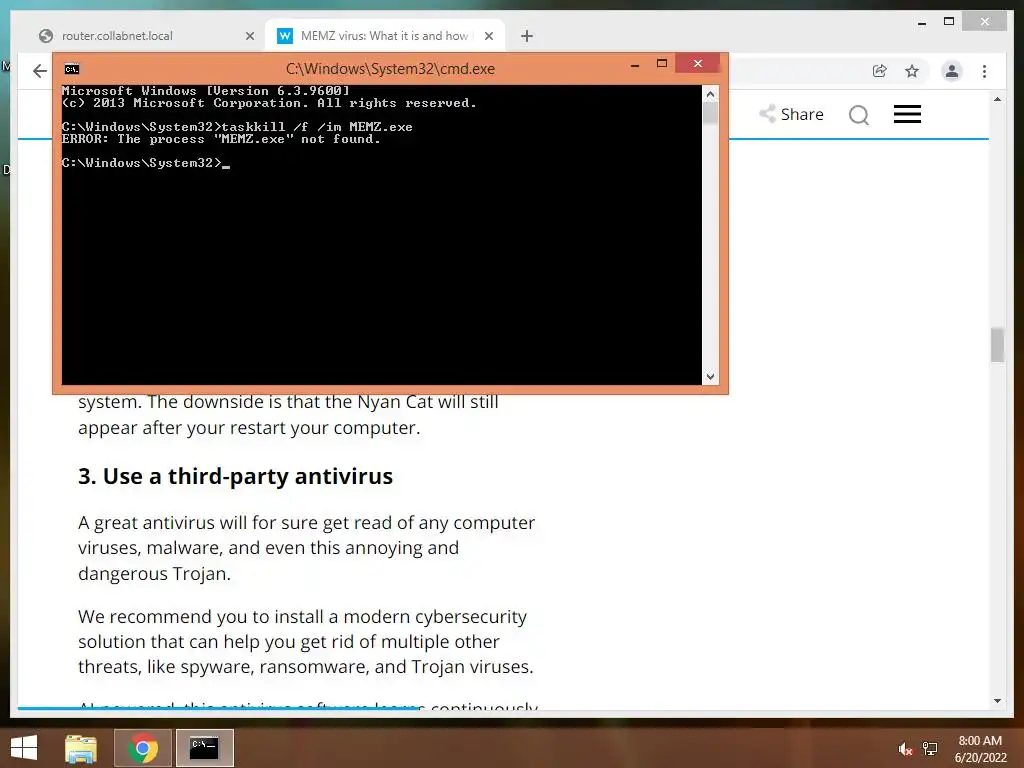Maximize the Chrome window

click(x=949, y=22)
